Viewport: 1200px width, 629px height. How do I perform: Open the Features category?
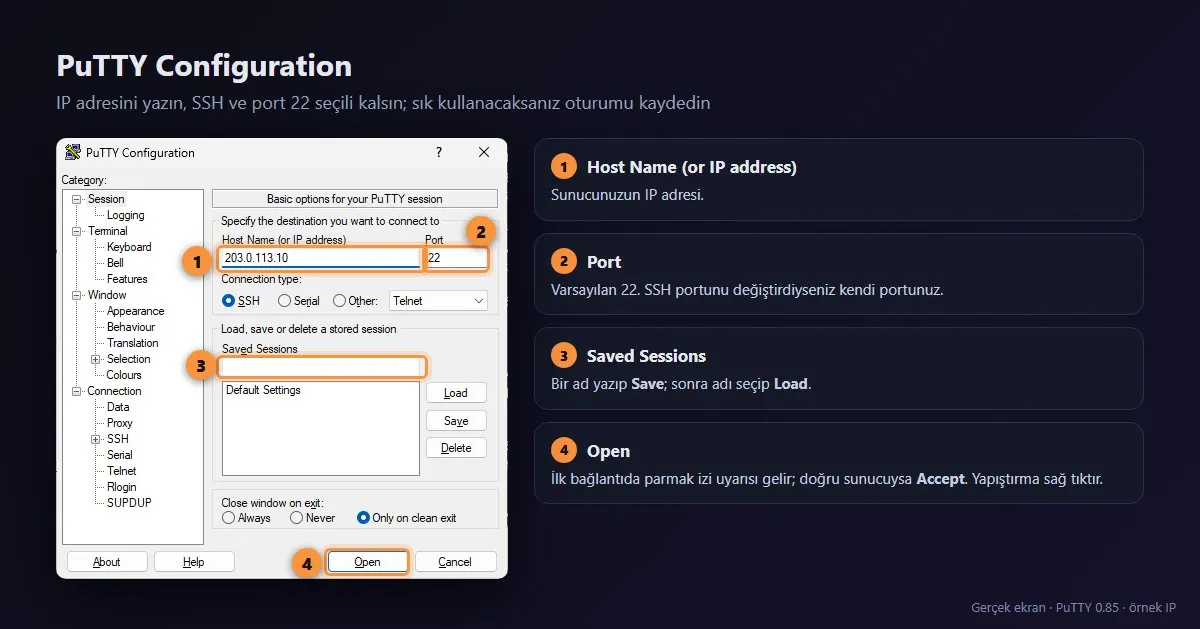tap(127, 279)
